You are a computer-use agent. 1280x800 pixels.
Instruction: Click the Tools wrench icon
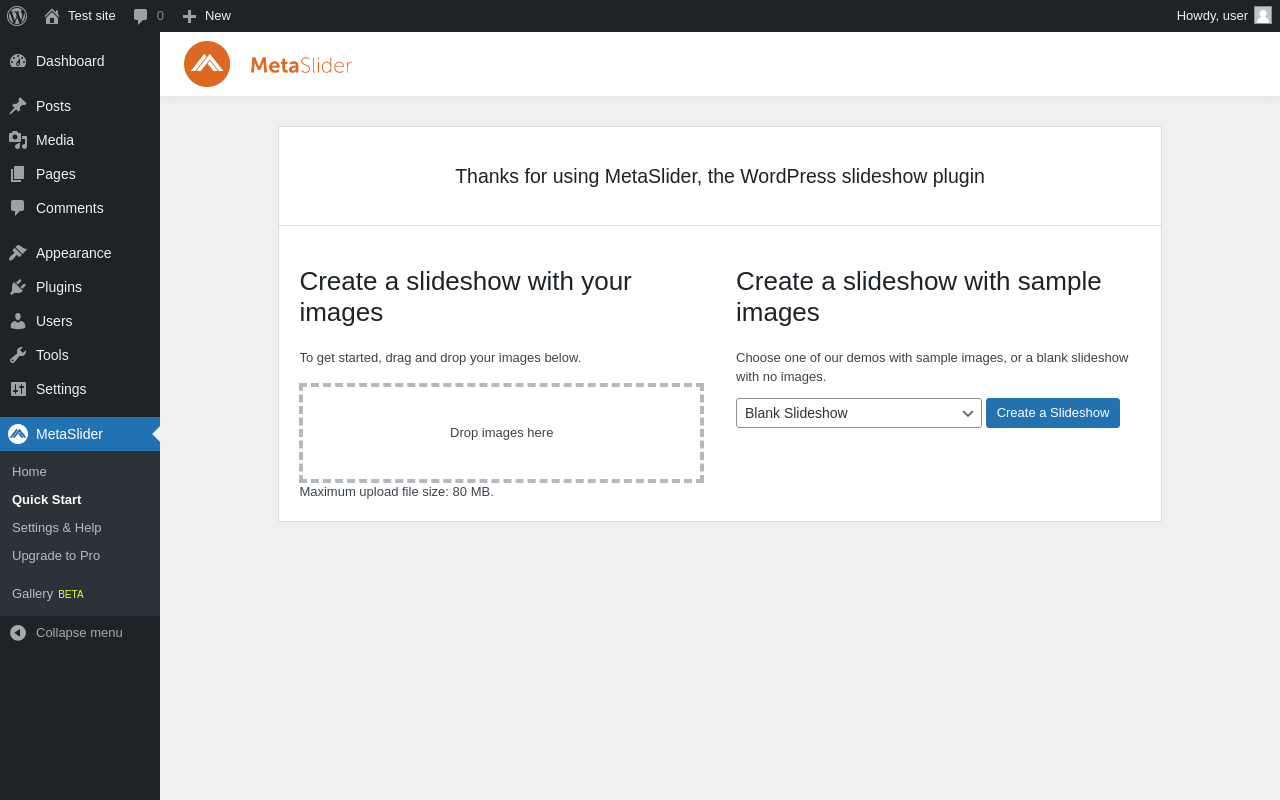[x=18, y=355]
